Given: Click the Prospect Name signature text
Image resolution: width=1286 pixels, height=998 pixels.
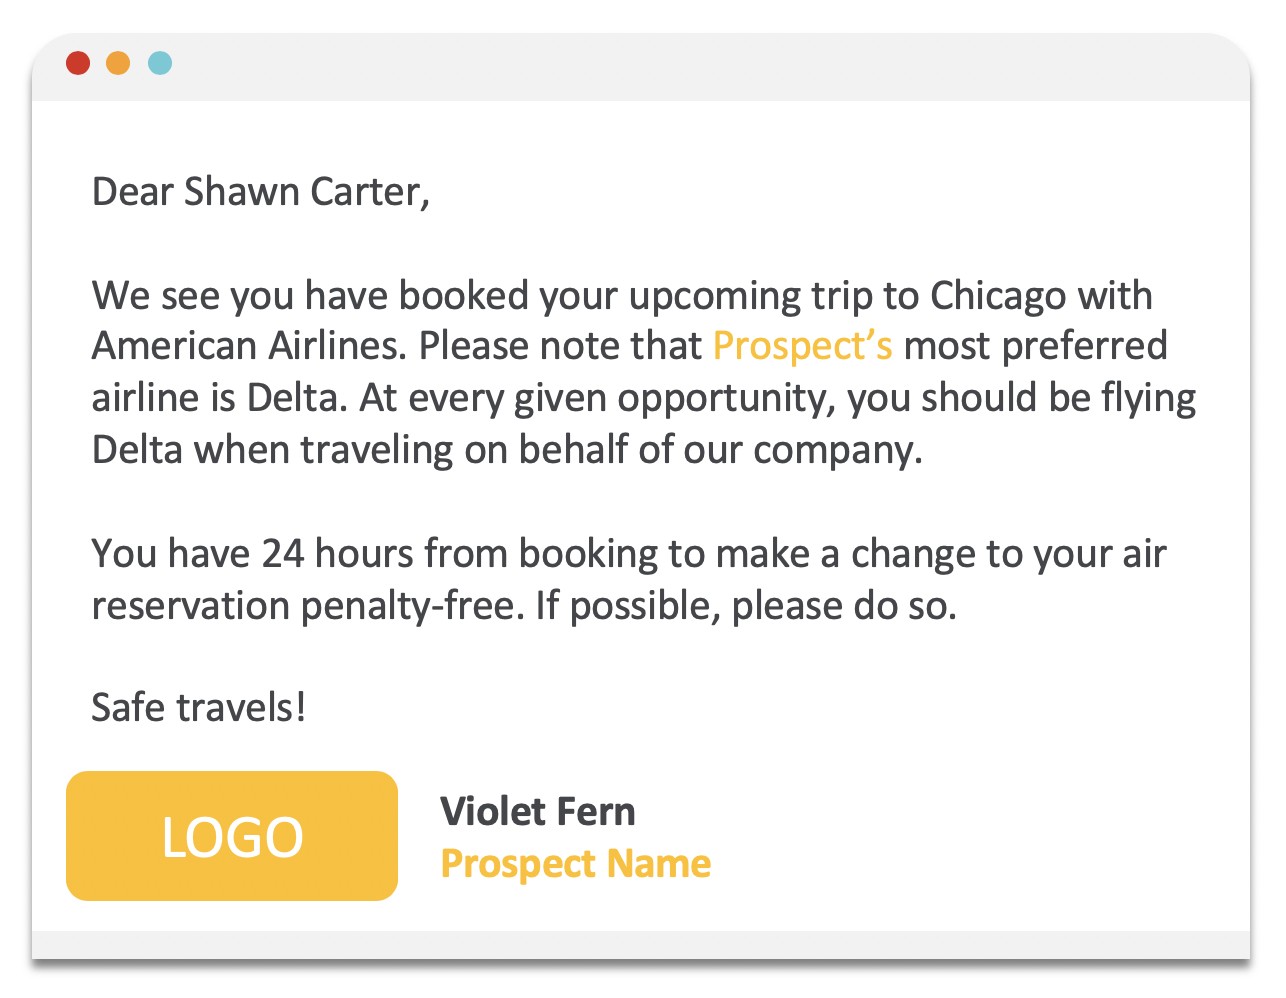Looking at the screenshot, I should click(575, 863).
